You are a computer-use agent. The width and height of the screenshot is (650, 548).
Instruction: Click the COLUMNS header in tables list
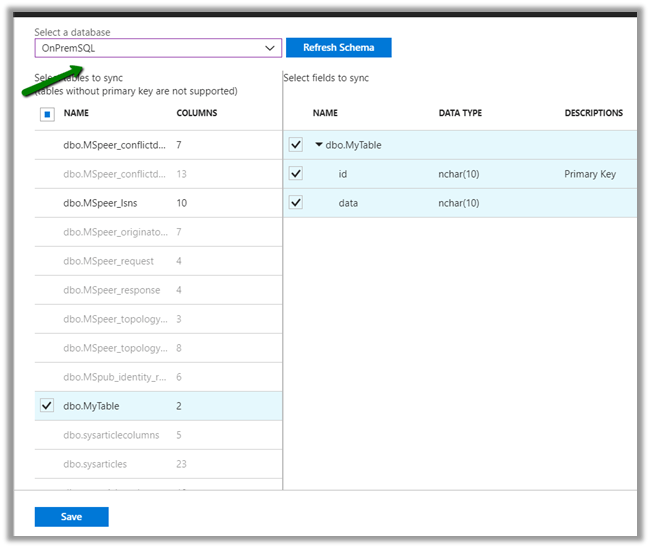point(197,113)
